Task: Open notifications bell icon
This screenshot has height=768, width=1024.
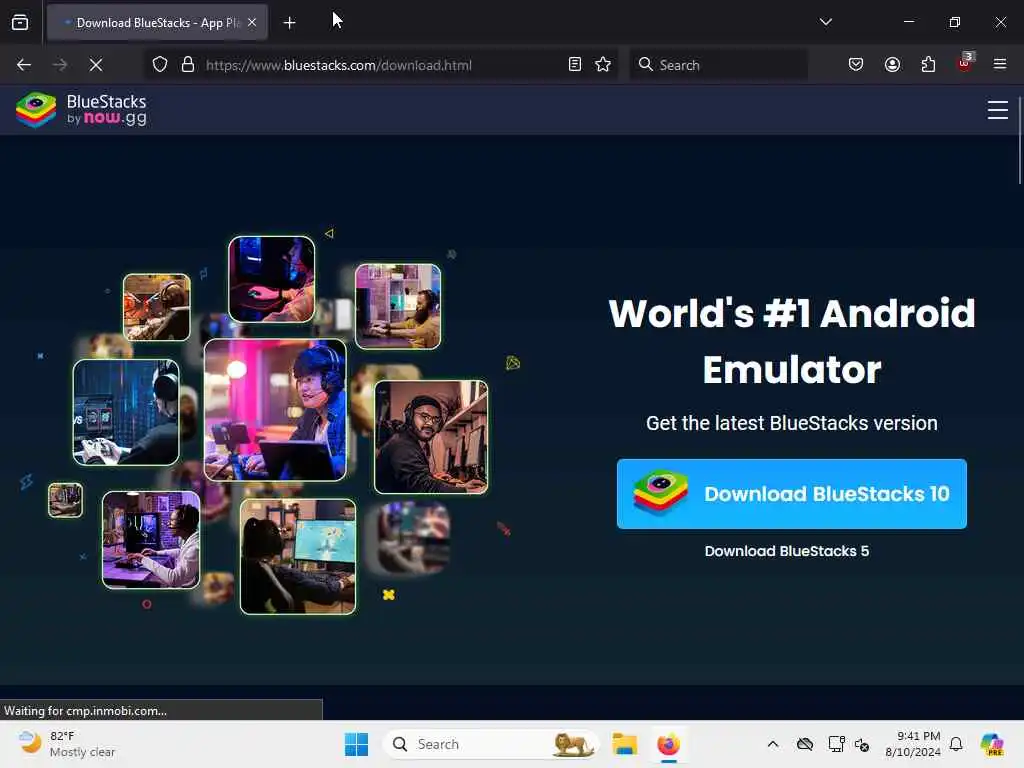Action: (956, 744)
